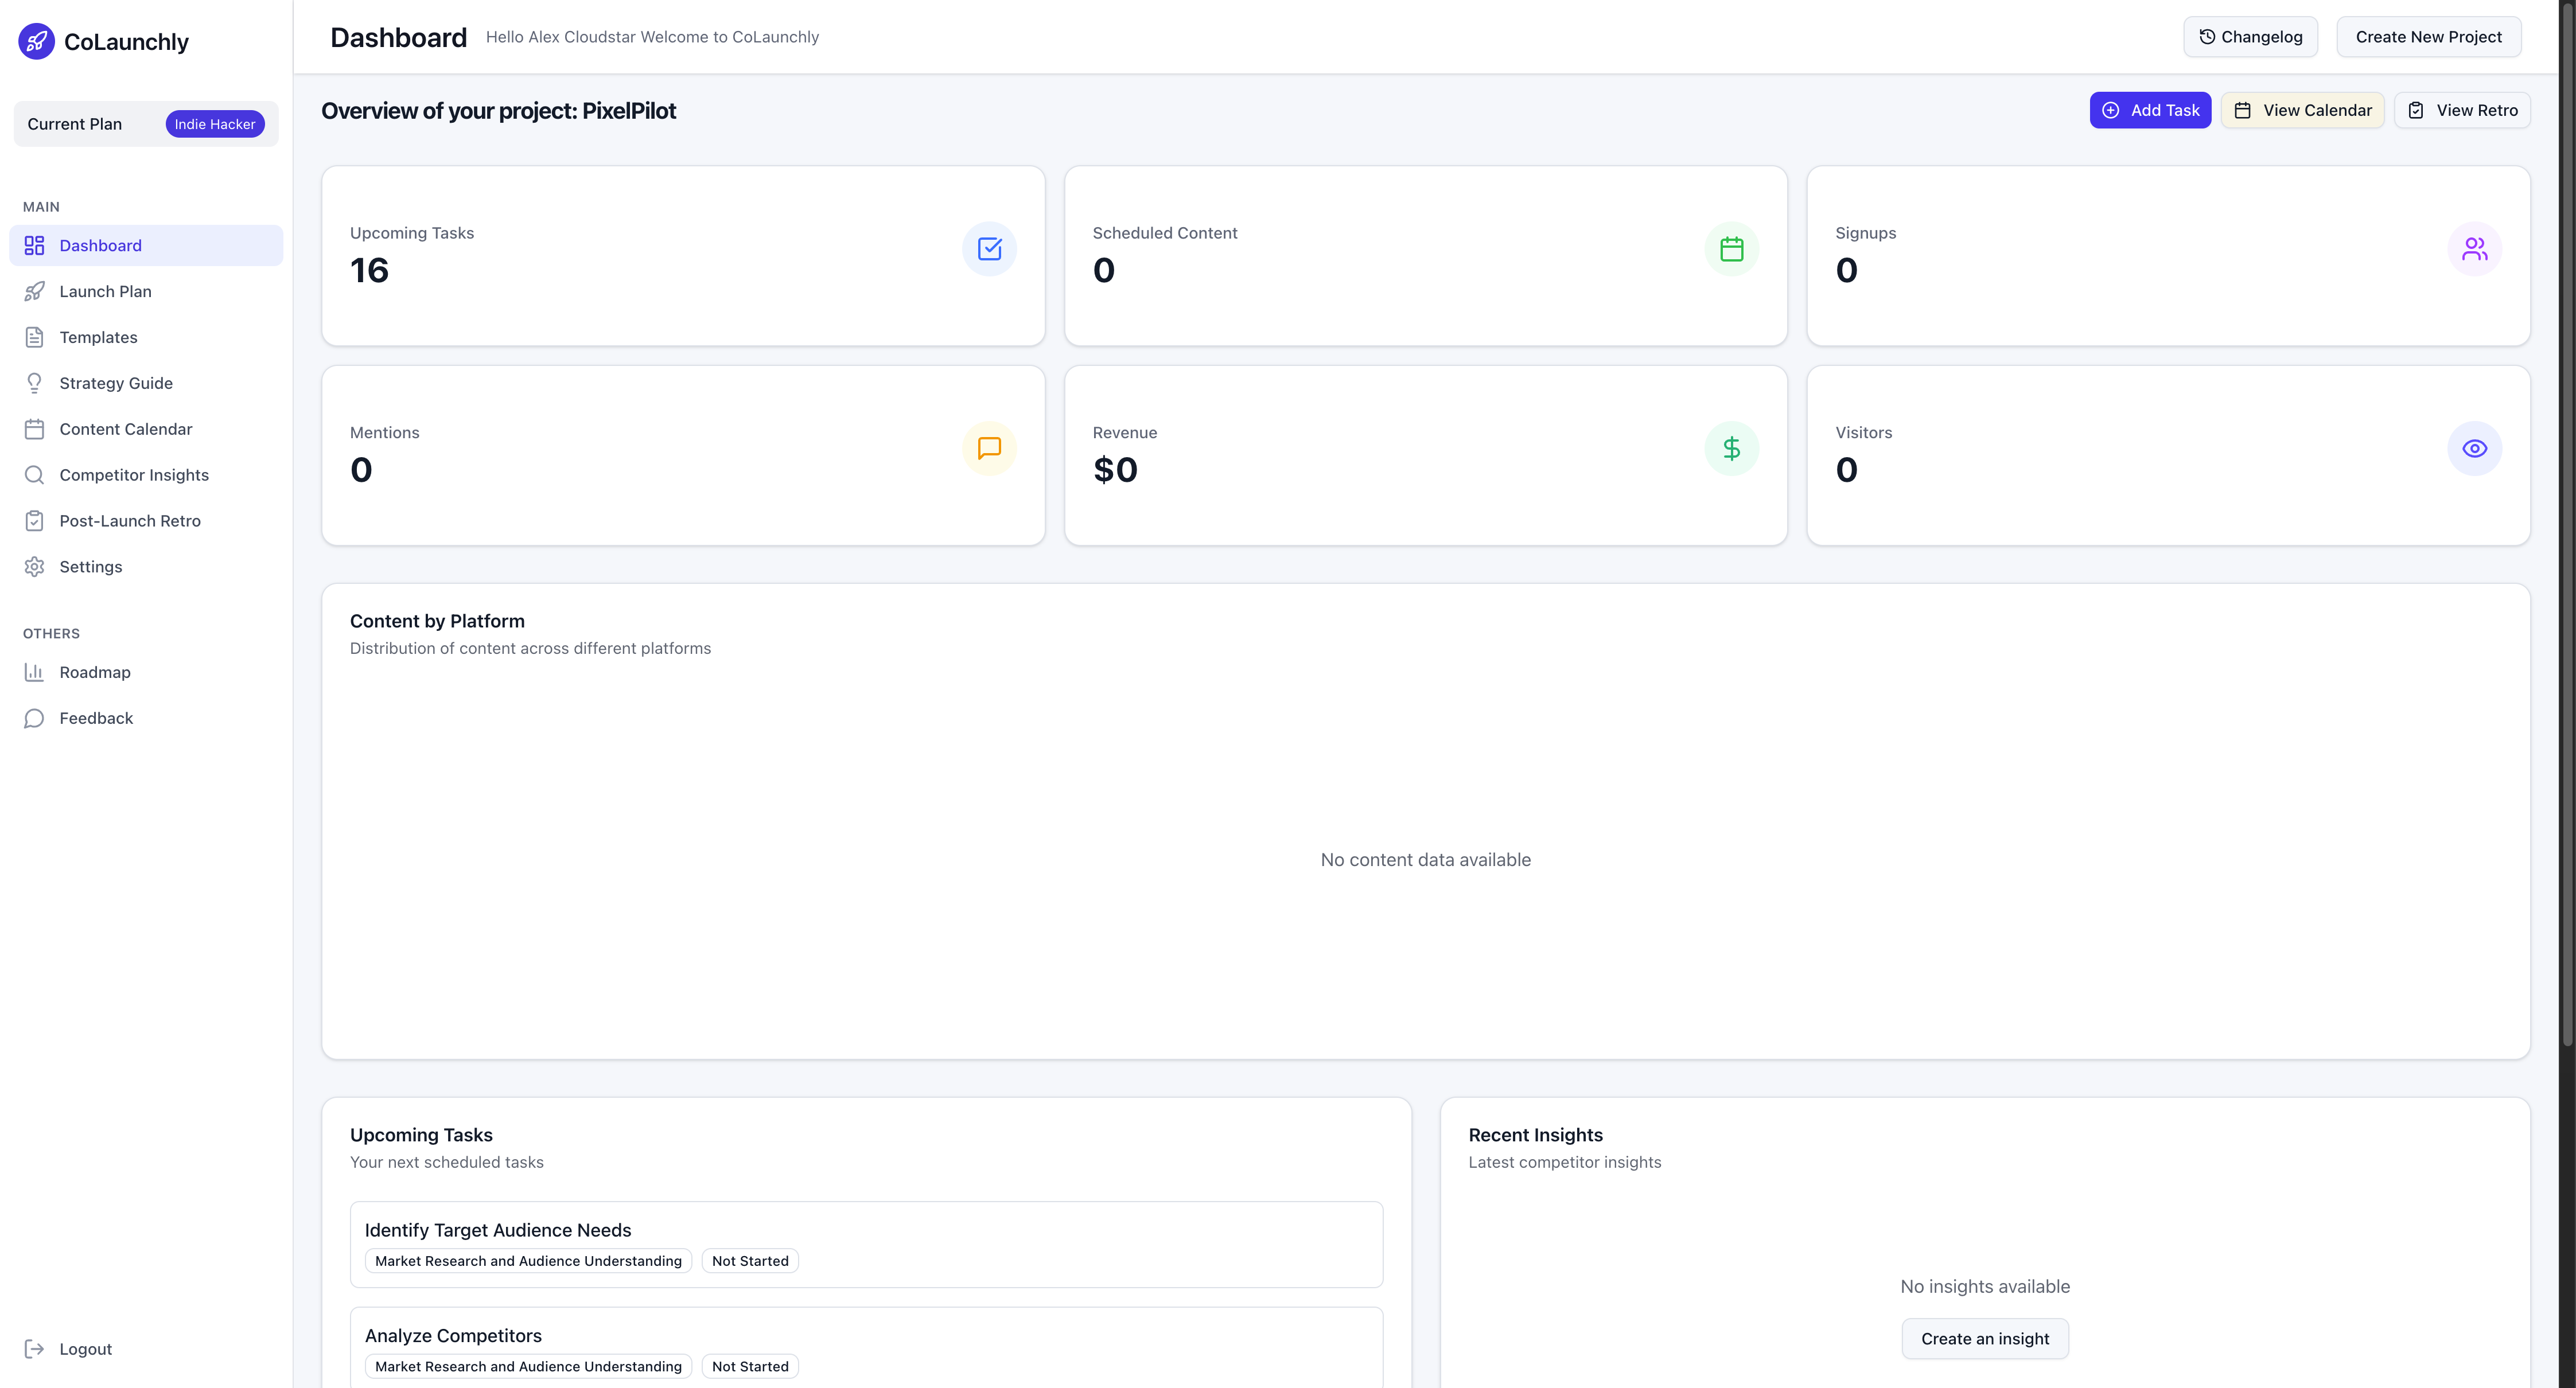Open Templates from the sidebar
The image size is (2576, 1388).
(x=146, y=337)
